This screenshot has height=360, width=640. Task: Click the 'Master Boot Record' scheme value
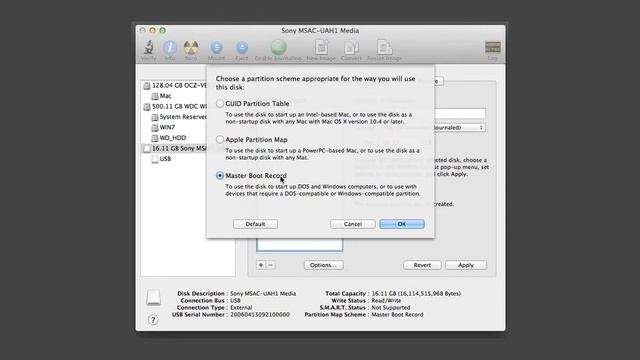[x=397, y=315]
